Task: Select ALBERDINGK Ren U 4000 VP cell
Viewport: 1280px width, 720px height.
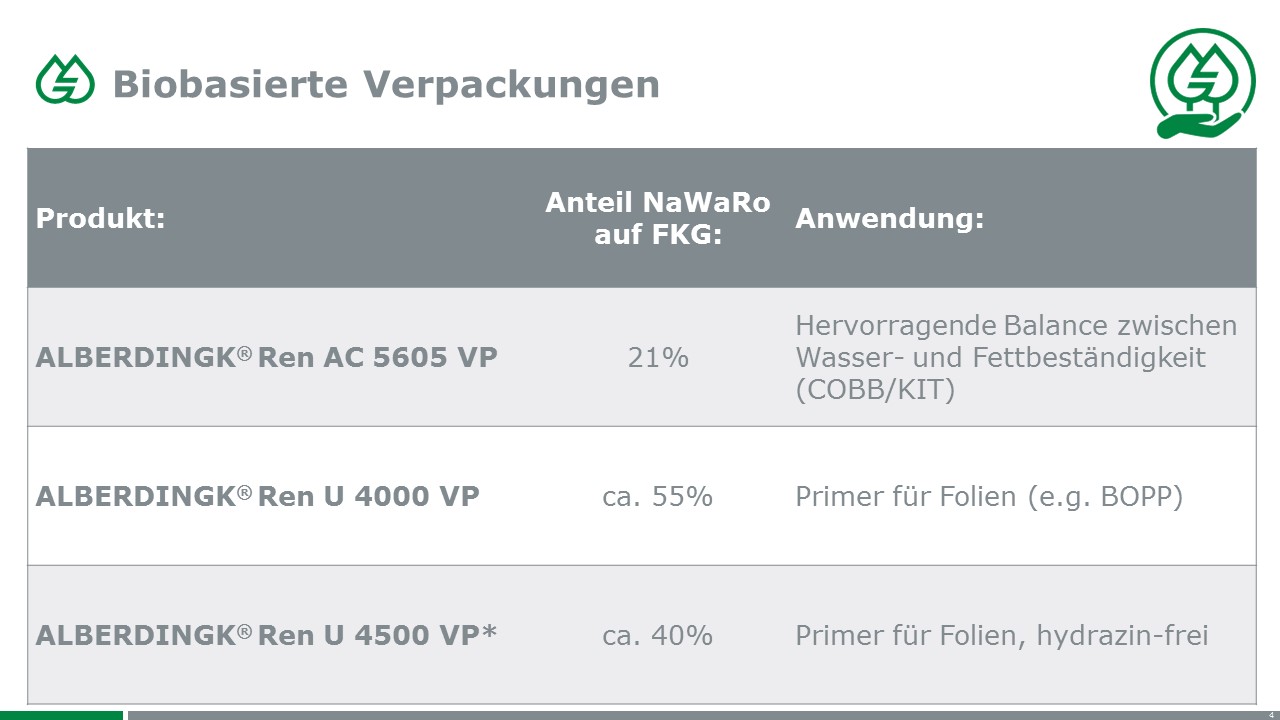Action: (257, 496)
